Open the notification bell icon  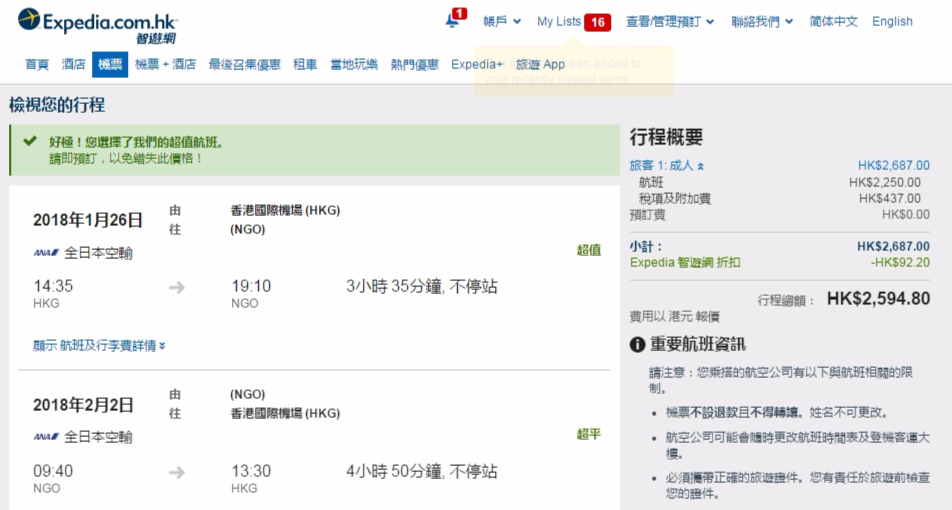coord(453,21)
